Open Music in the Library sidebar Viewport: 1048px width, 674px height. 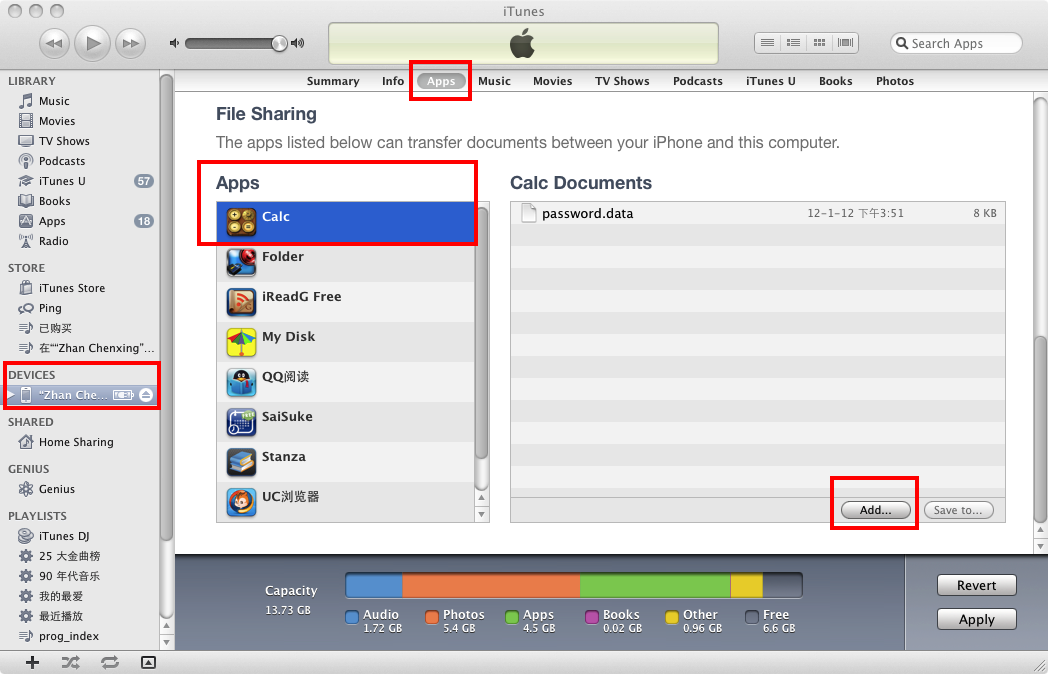click(80, 101)
